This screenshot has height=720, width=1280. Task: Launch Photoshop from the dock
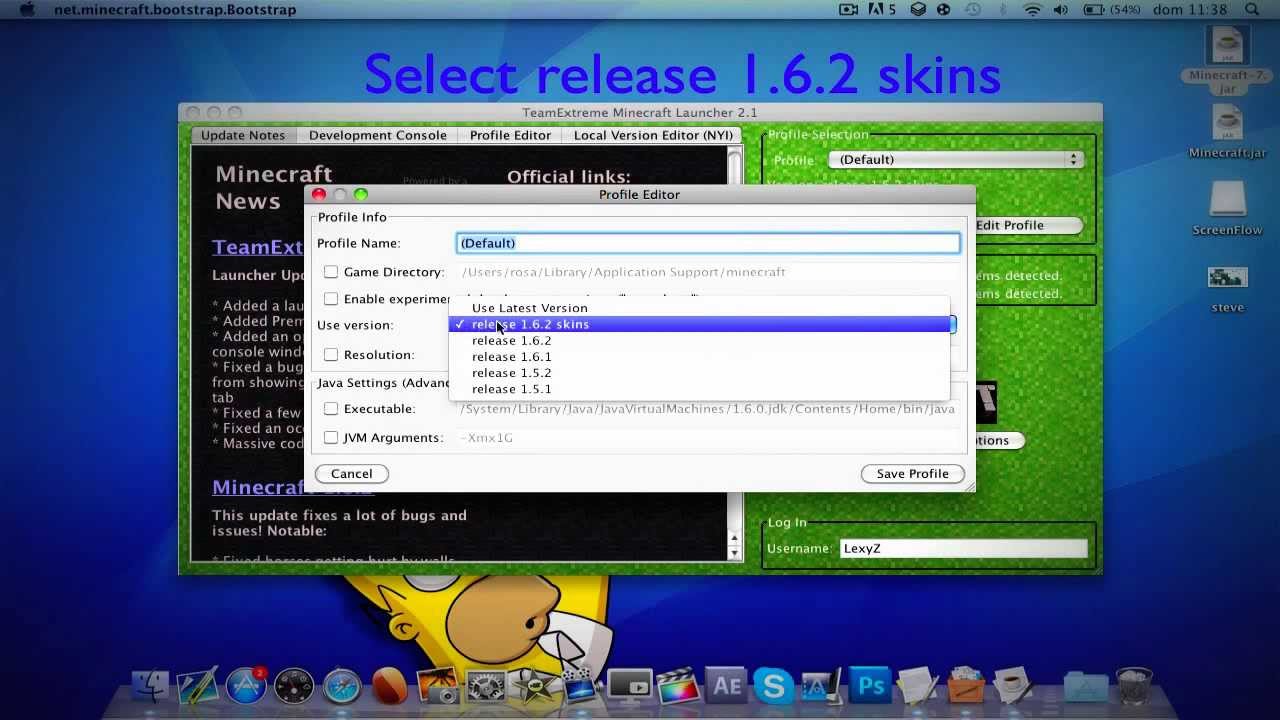(870, 686)
